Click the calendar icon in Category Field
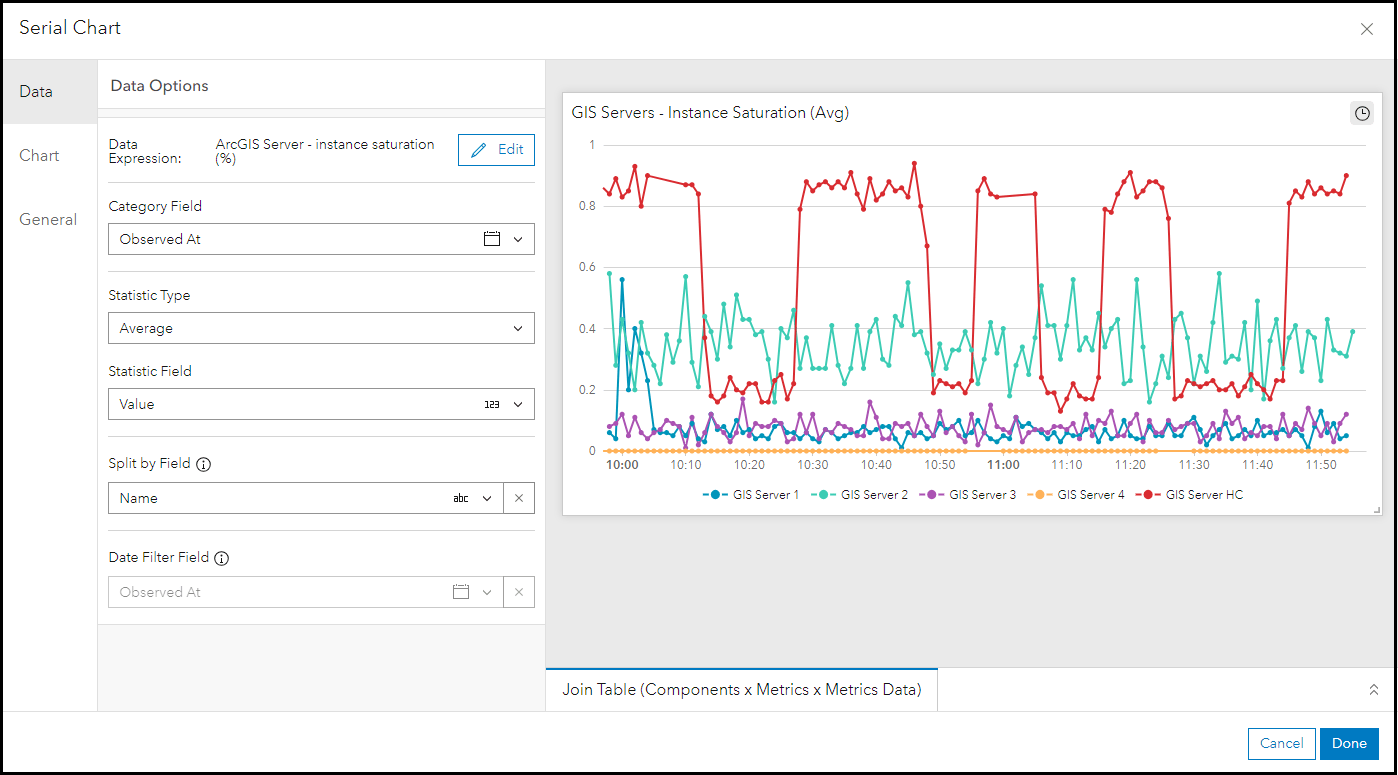1398x775 pixels. click(x=491, y=239)
